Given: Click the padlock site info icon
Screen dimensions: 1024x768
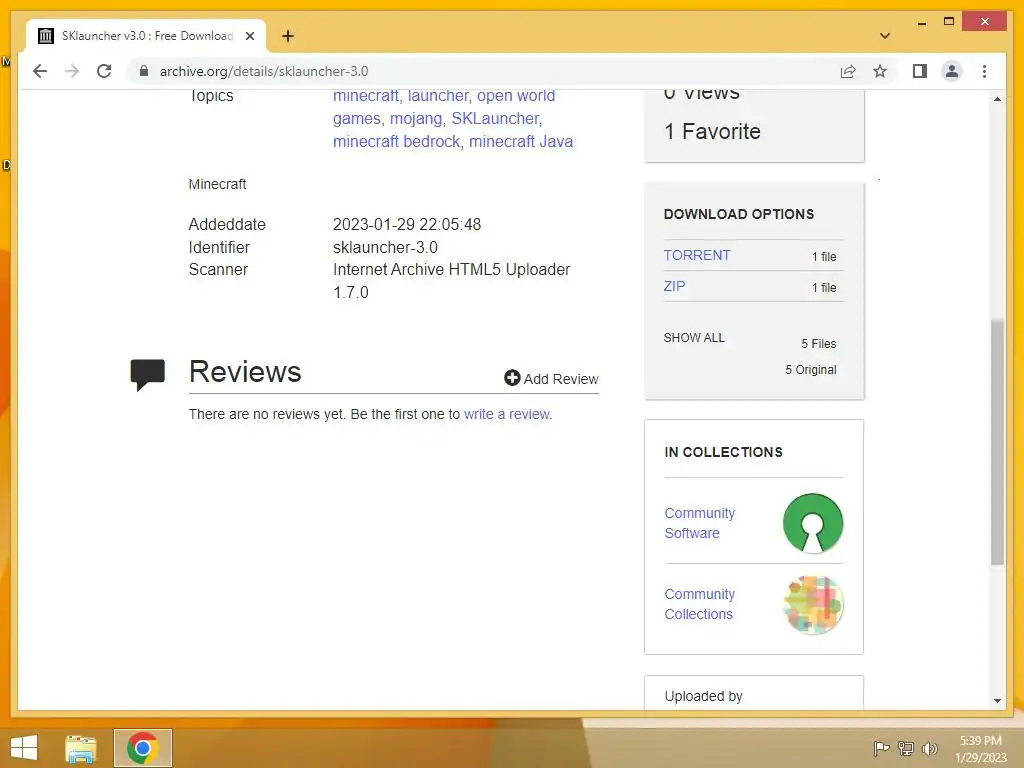Looking at the screenshot, I should (x=144, y=71).
